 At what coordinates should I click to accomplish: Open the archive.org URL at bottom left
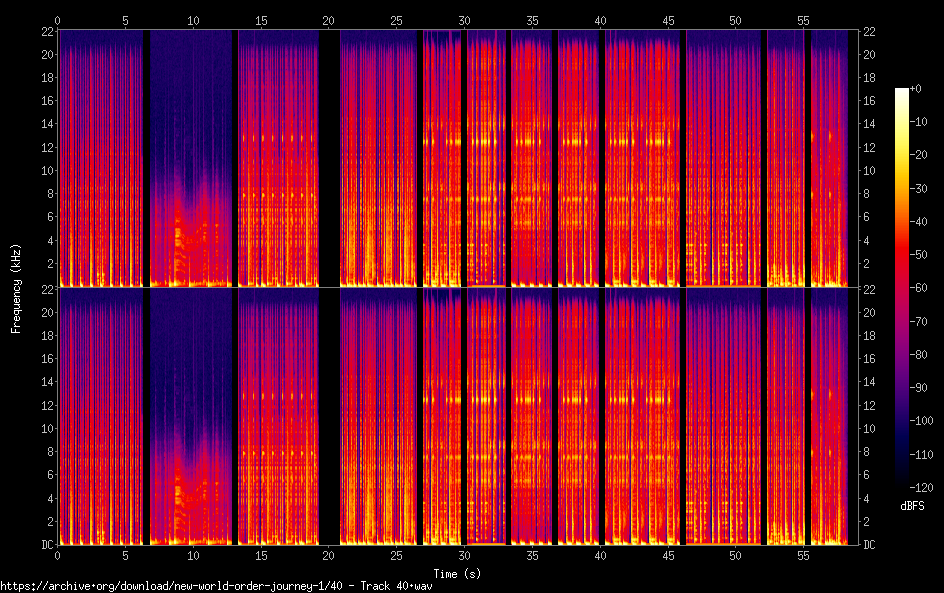[216, 586]
